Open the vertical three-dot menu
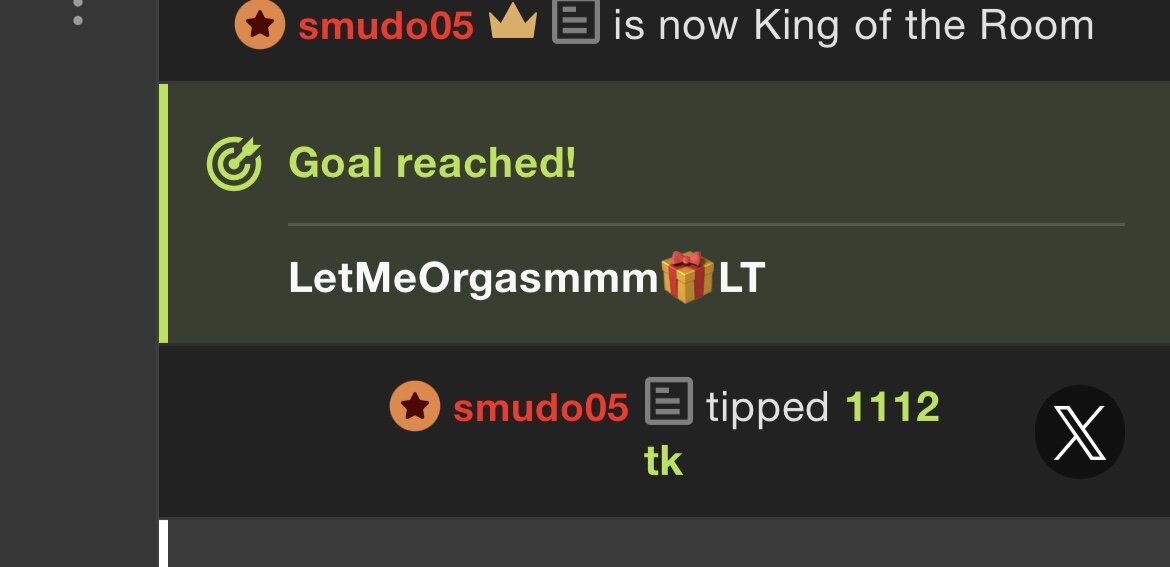Image resolution: width=1170 pixels, height=567 pixels. coord(78,13)
